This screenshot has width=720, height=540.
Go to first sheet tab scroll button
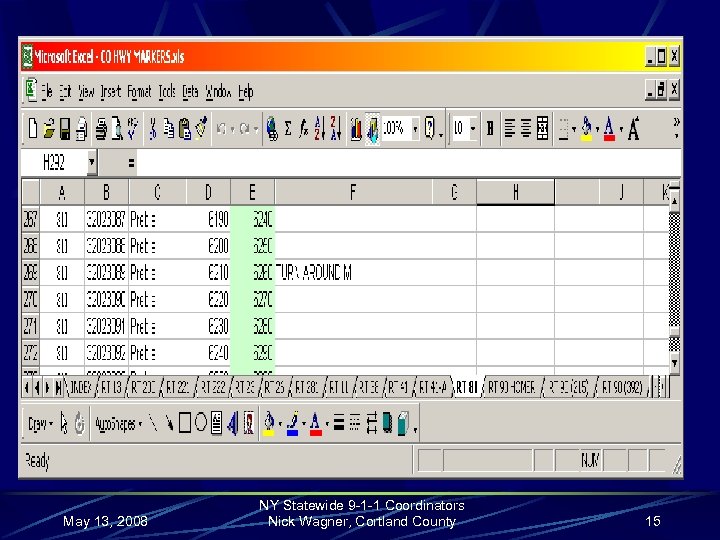(x=27, y=388)
